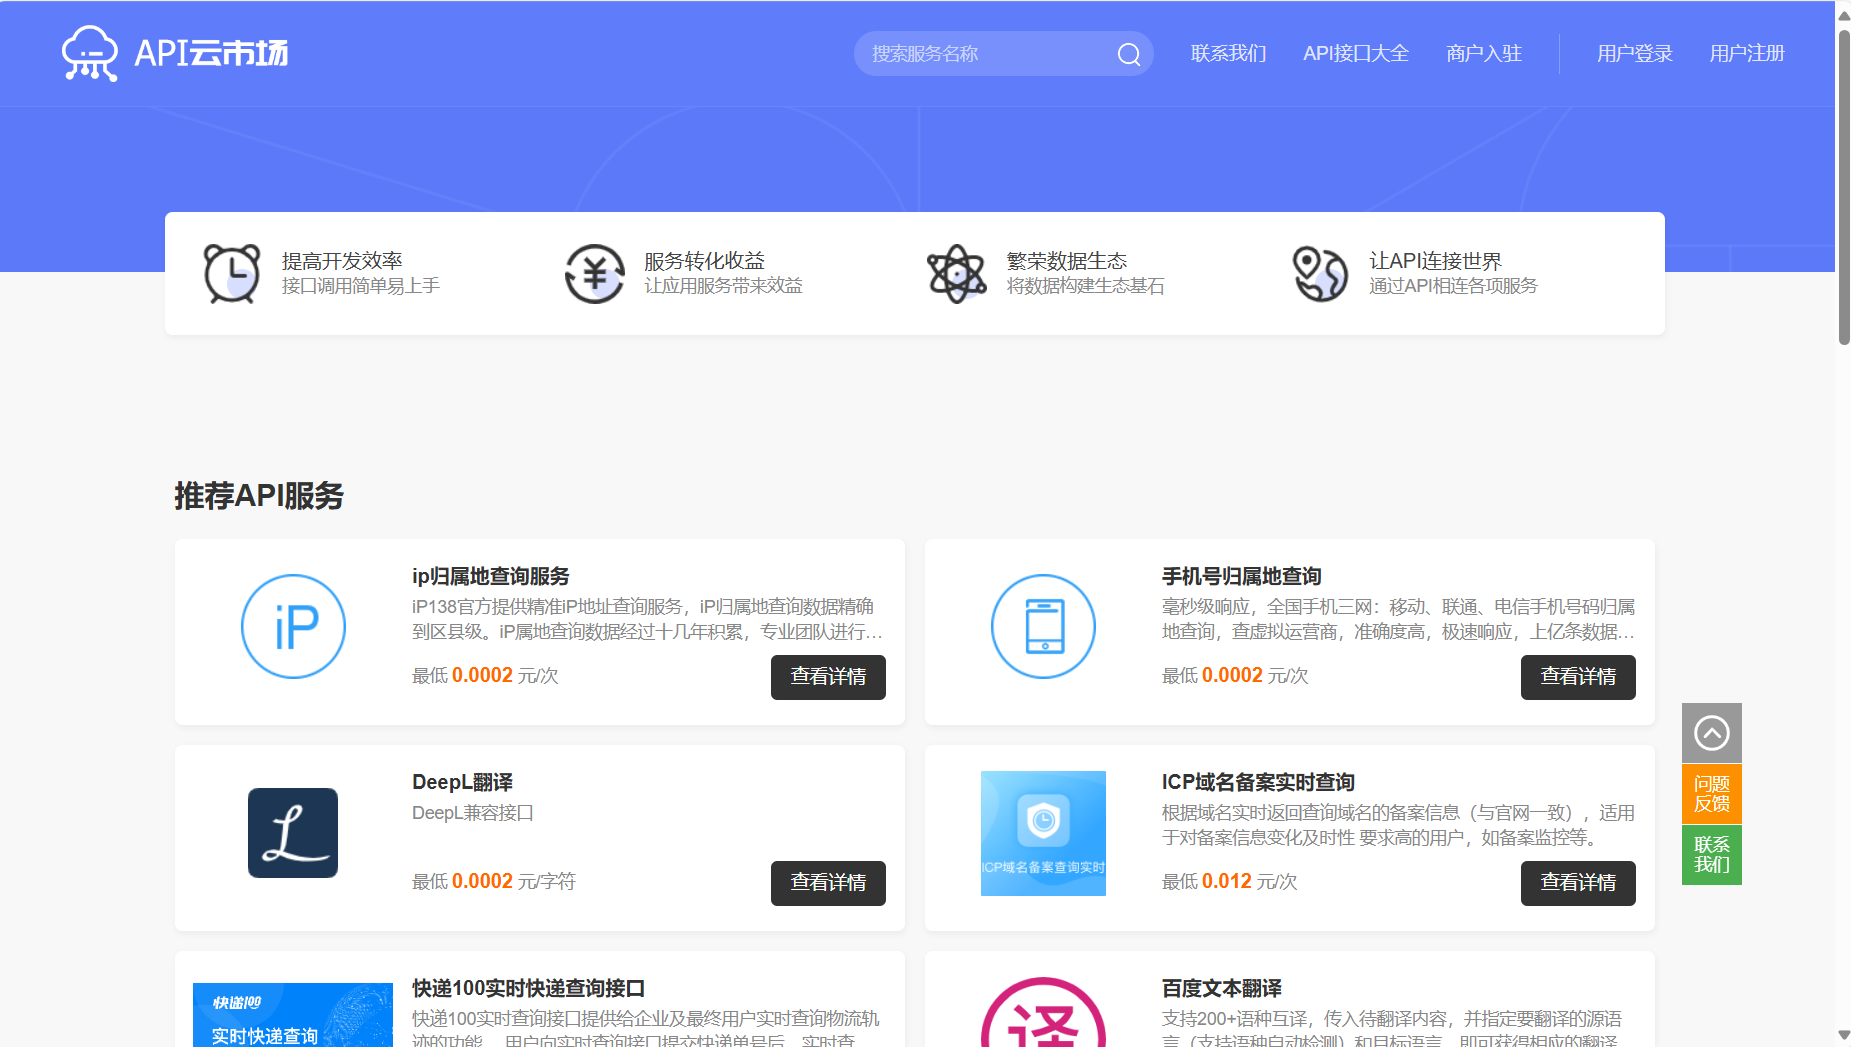The image size is (1851, 1047).
Task: Open the DeepL translation logo
Action: tap(293, 833)
